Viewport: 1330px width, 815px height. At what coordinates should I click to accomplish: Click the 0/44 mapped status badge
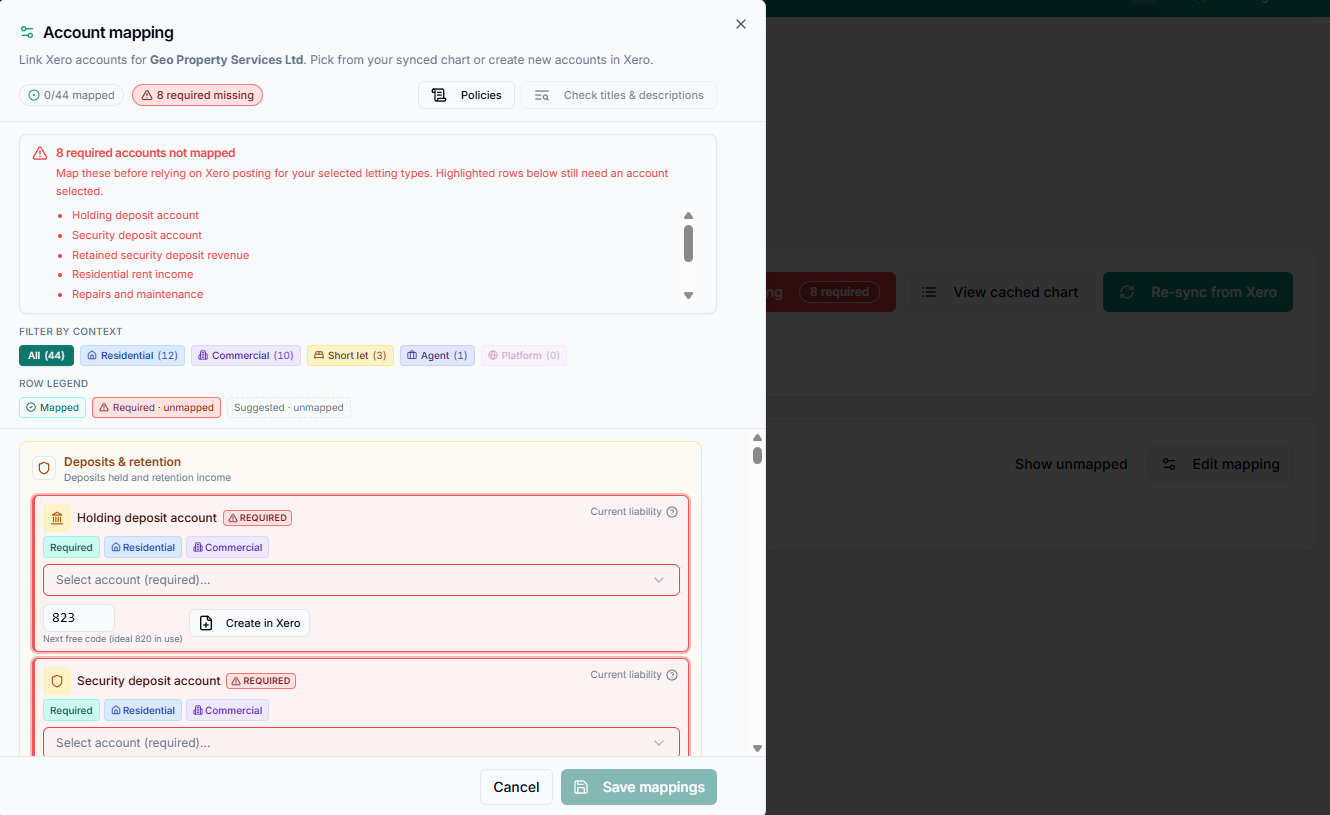pyautogui.click(x=71, y=95)
